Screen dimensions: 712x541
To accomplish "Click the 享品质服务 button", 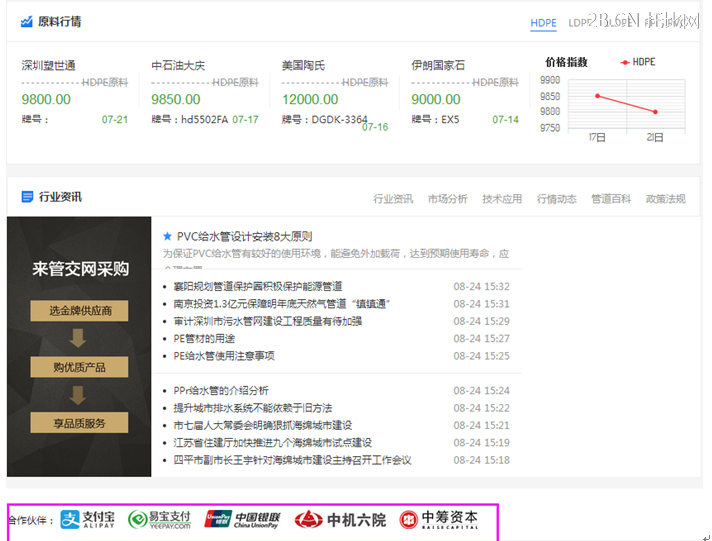I will (x=79, y=423).
